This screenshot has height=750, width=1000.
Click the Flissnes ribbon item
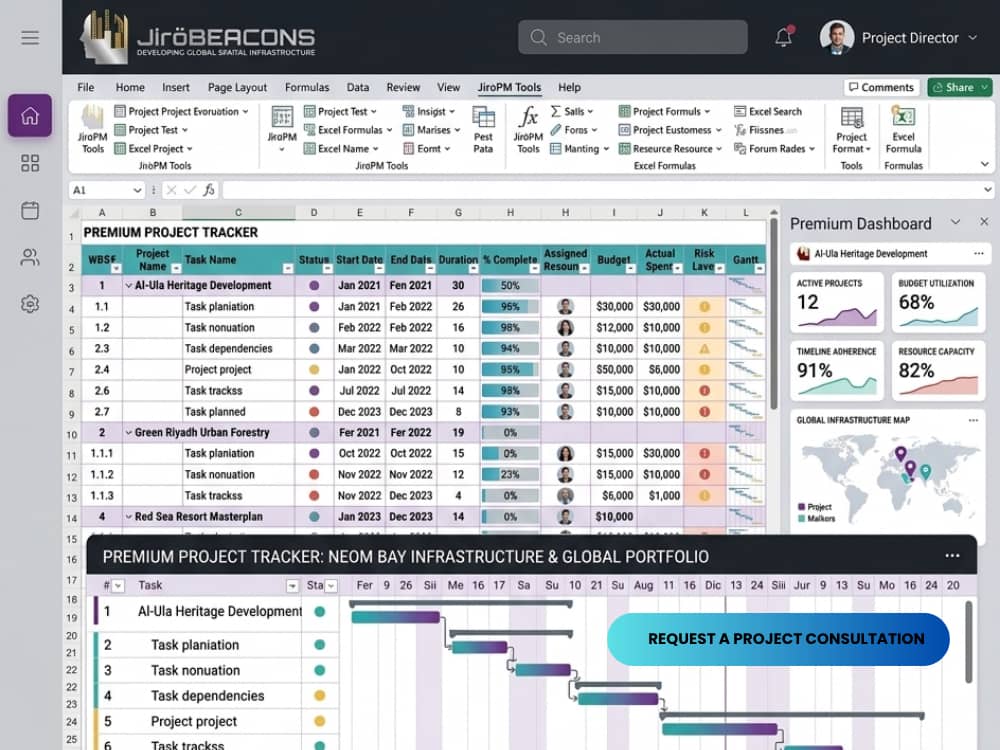click(765, 130)
